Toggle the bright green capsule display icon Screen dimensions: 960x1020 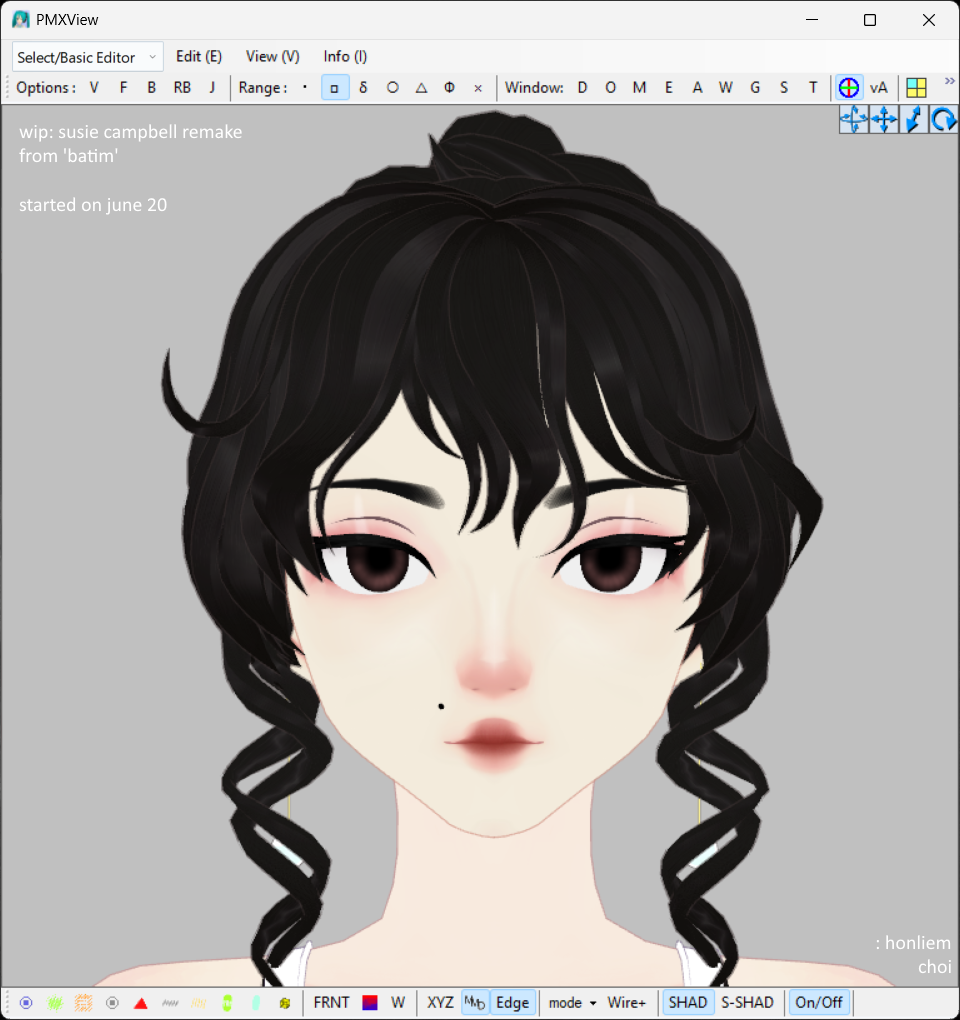coord(227,1003)
